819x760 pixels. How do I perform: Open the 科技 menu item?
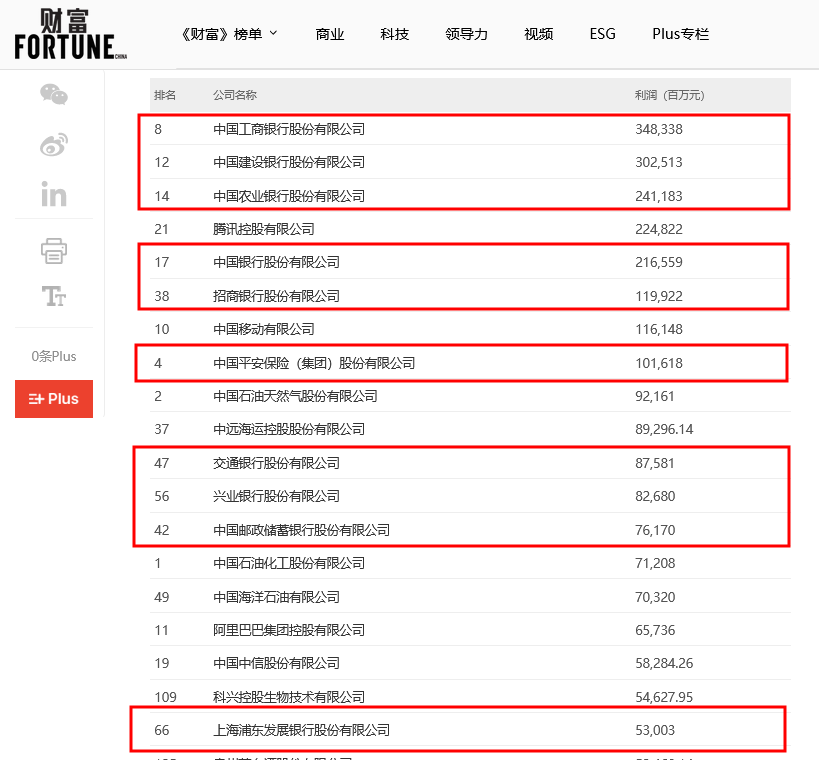[394, 34]
